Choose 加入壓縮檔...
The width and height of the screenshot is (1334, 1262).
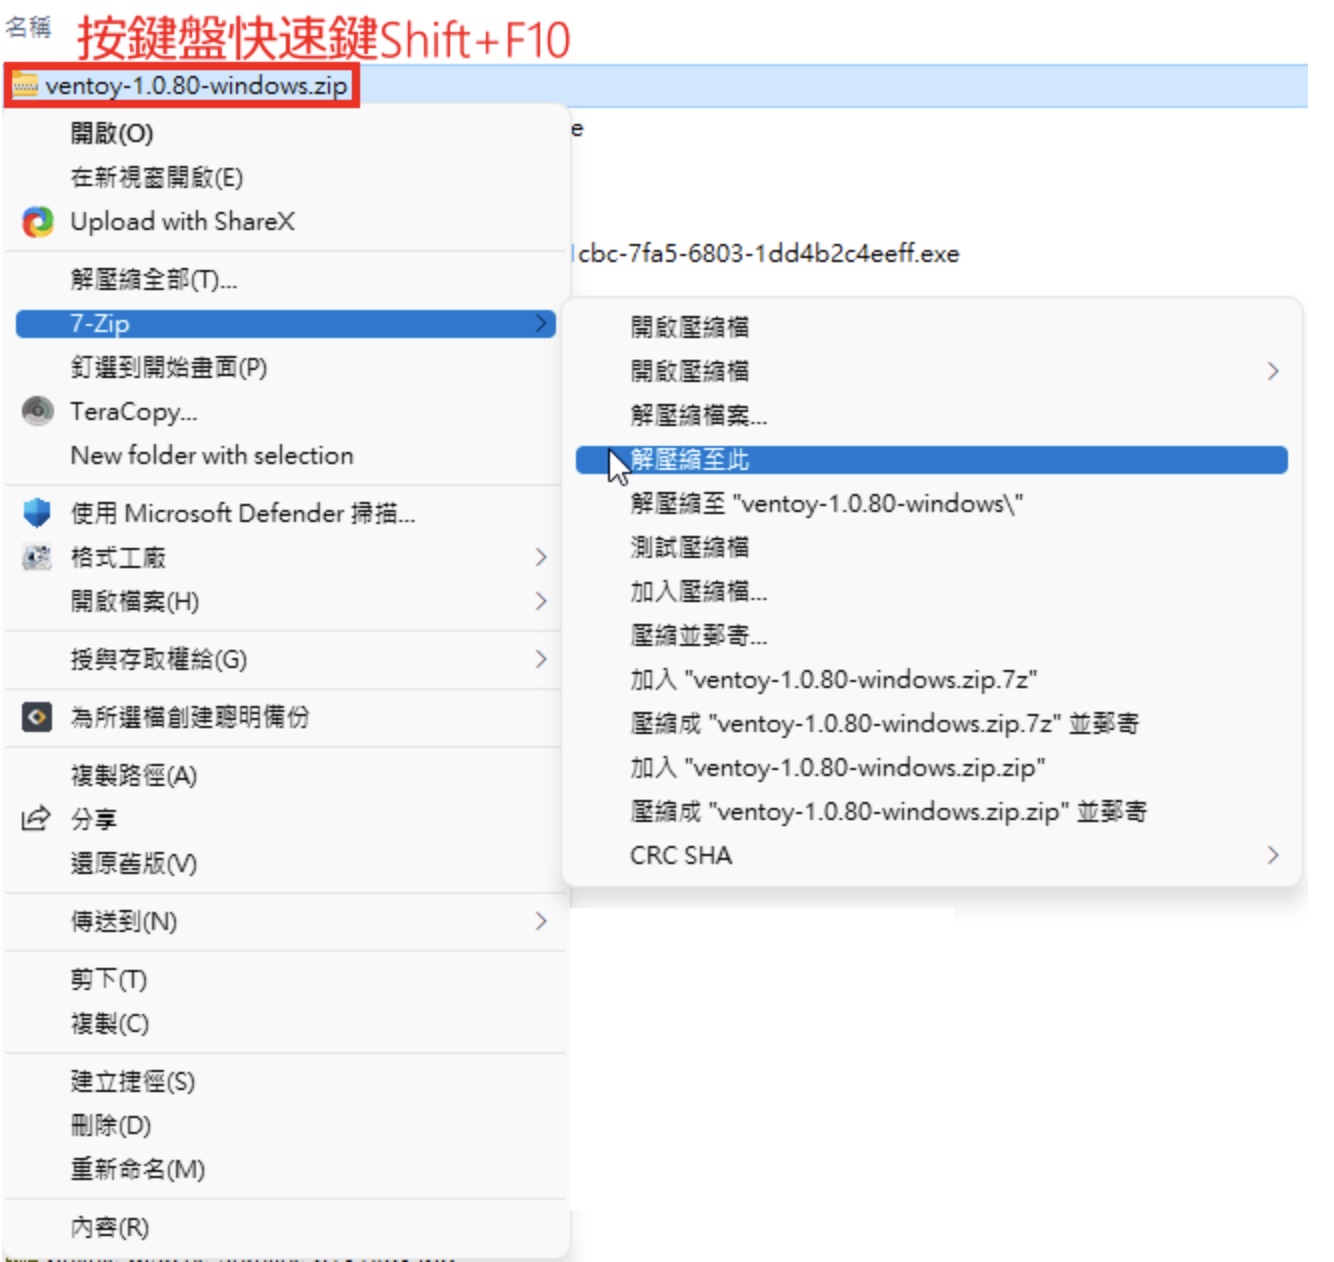pos(932,591)
